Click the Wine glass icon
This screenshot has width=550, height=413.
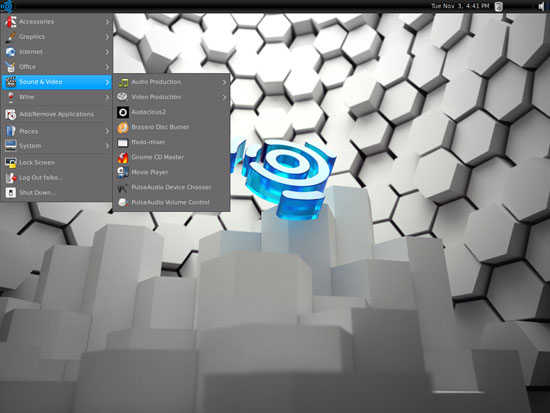pyautogui.click(x=11, y=97)
